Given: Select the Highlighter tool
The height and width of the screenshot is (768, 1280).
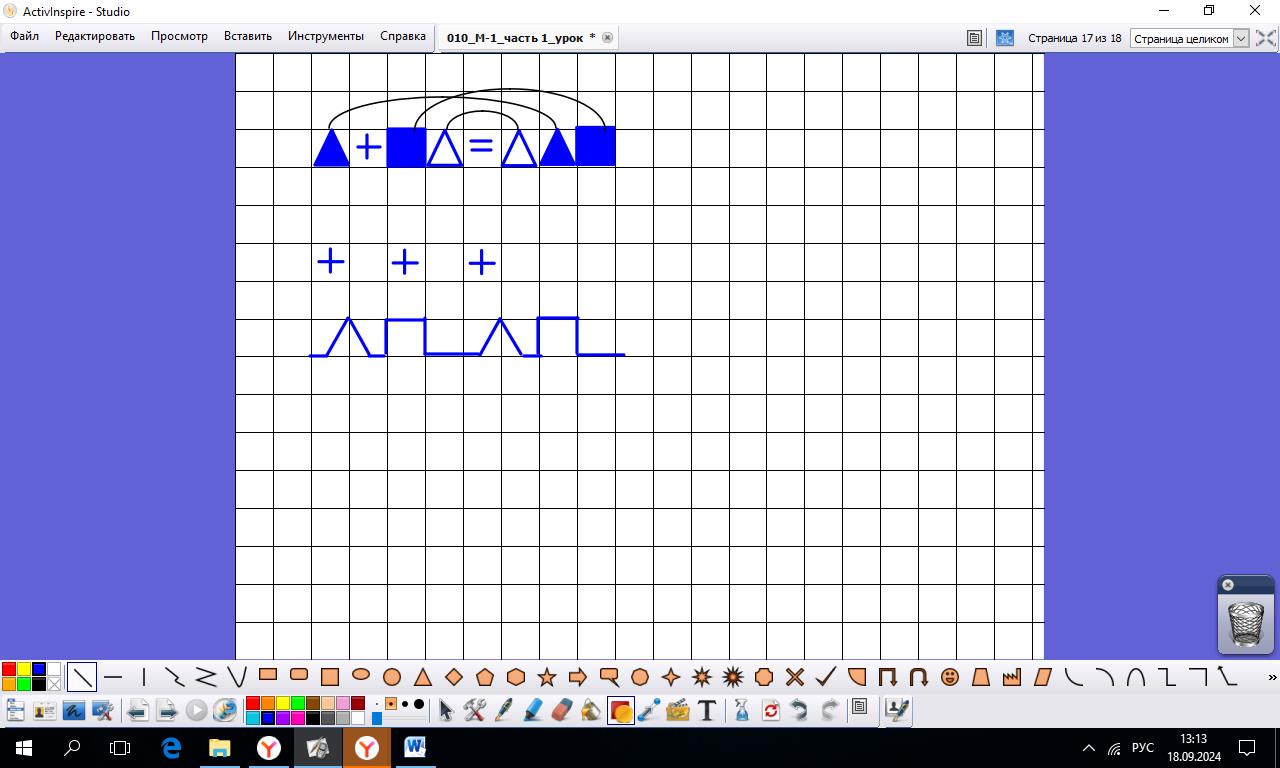Looking at the screenshot, I should [x=533, y=710].
